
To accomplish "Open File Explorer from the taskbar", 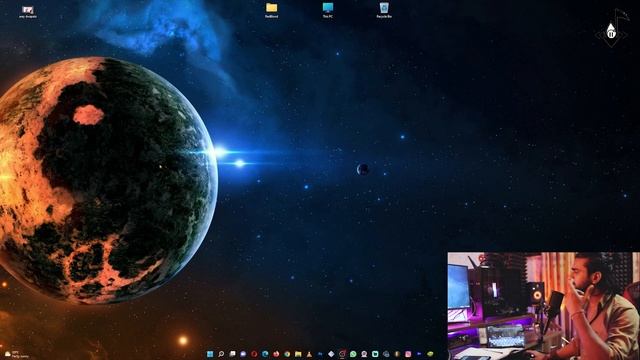I will click(298, 354).
